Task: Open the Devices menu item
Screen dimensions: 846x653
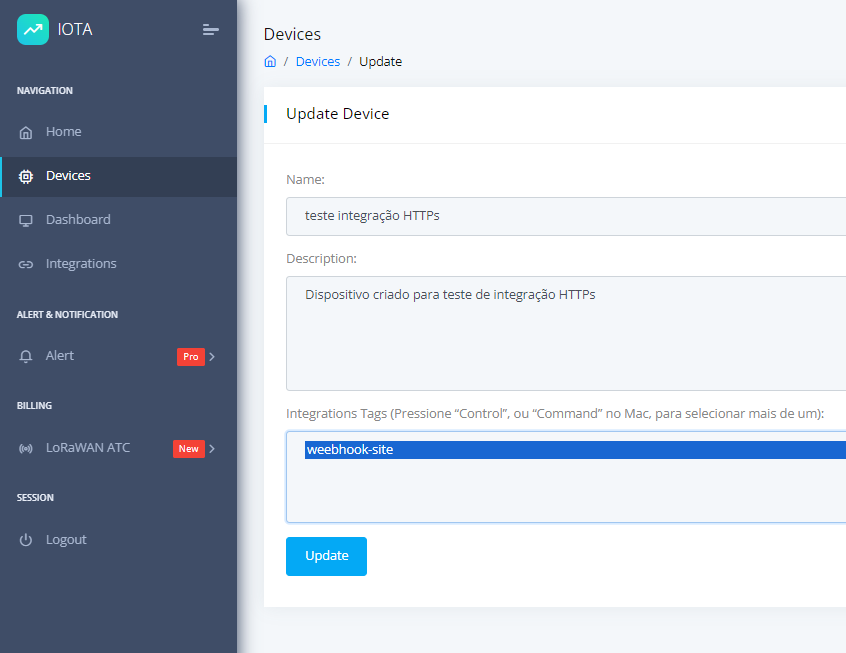Action: tap(118, 176)
